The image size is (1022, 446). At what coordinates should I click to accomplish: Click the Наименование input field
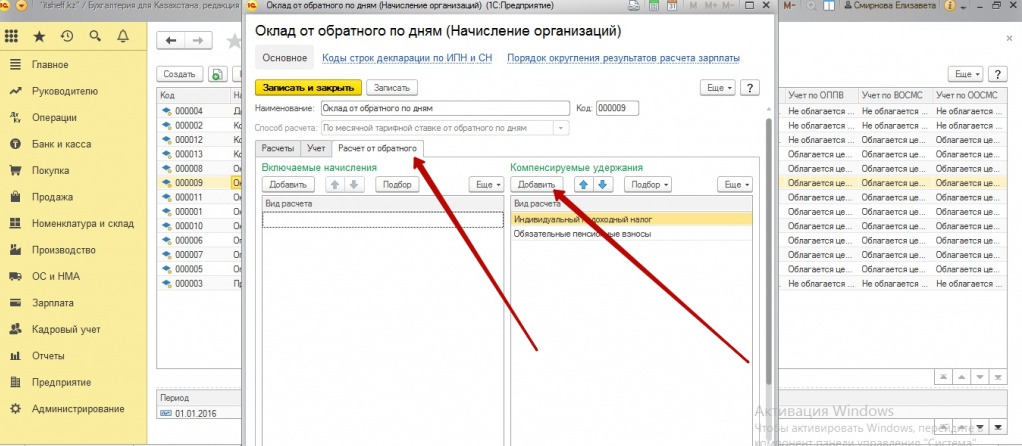443,108
